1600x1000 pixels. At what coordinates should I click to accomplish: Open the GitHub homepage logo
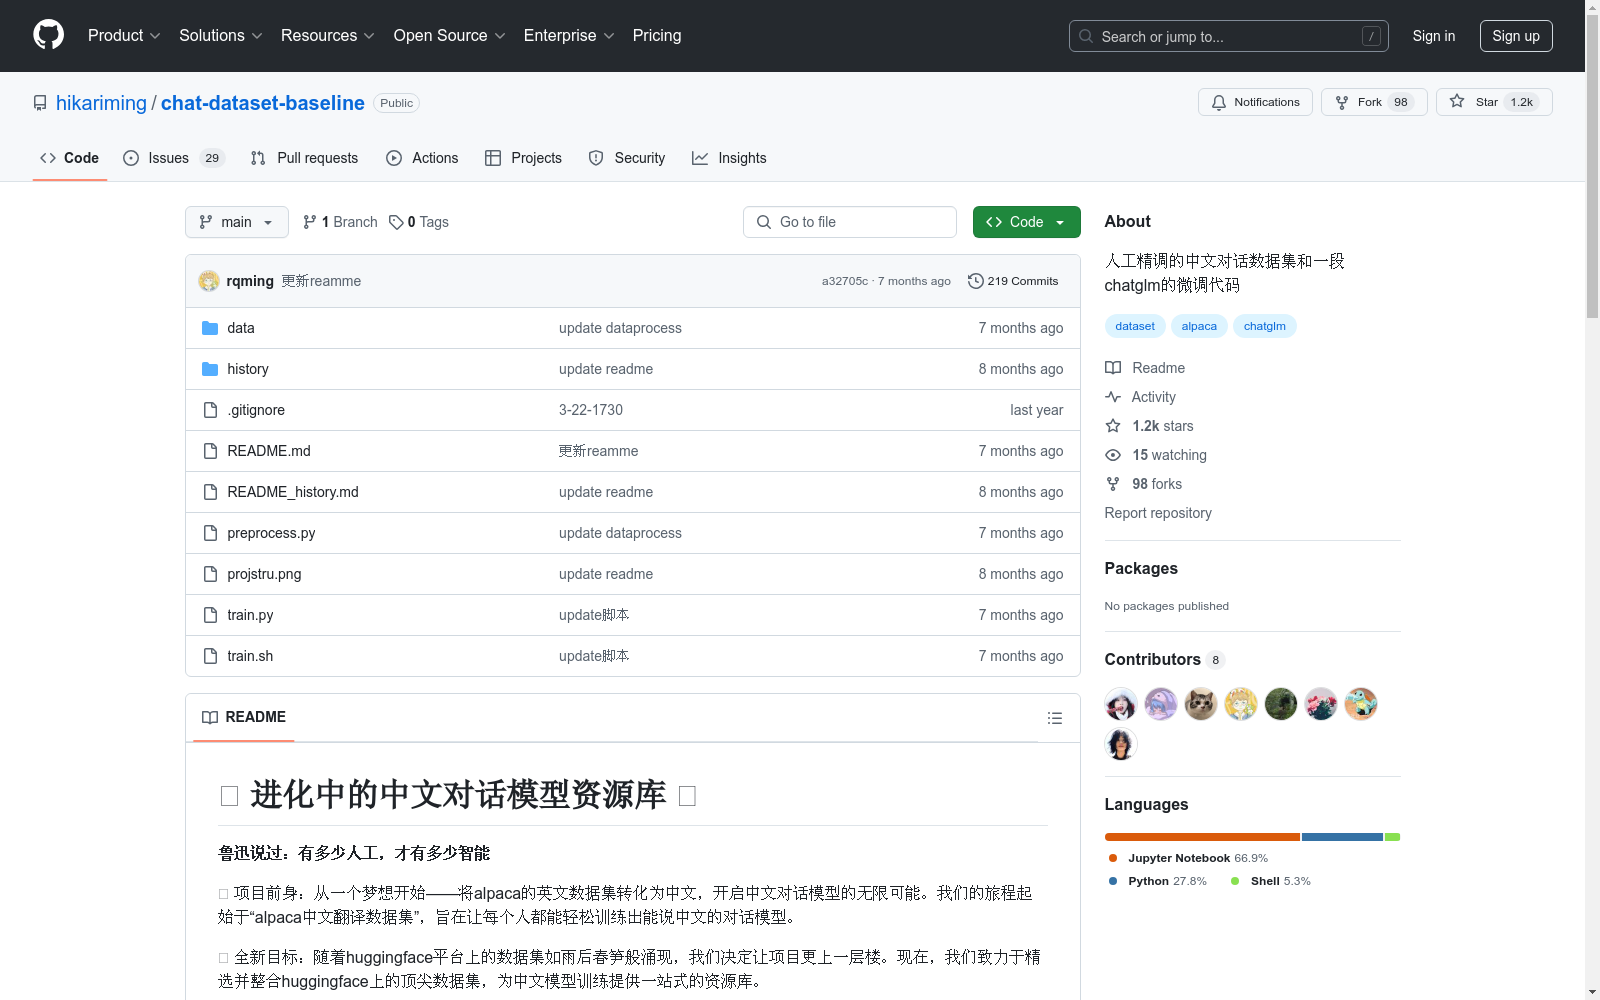[x=48, y=35]
